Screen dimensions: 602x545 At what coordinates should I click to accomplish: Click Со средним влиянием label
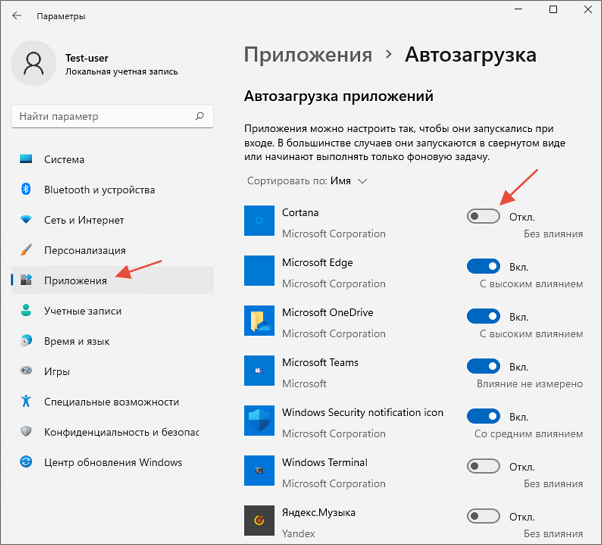pos(529,434)
